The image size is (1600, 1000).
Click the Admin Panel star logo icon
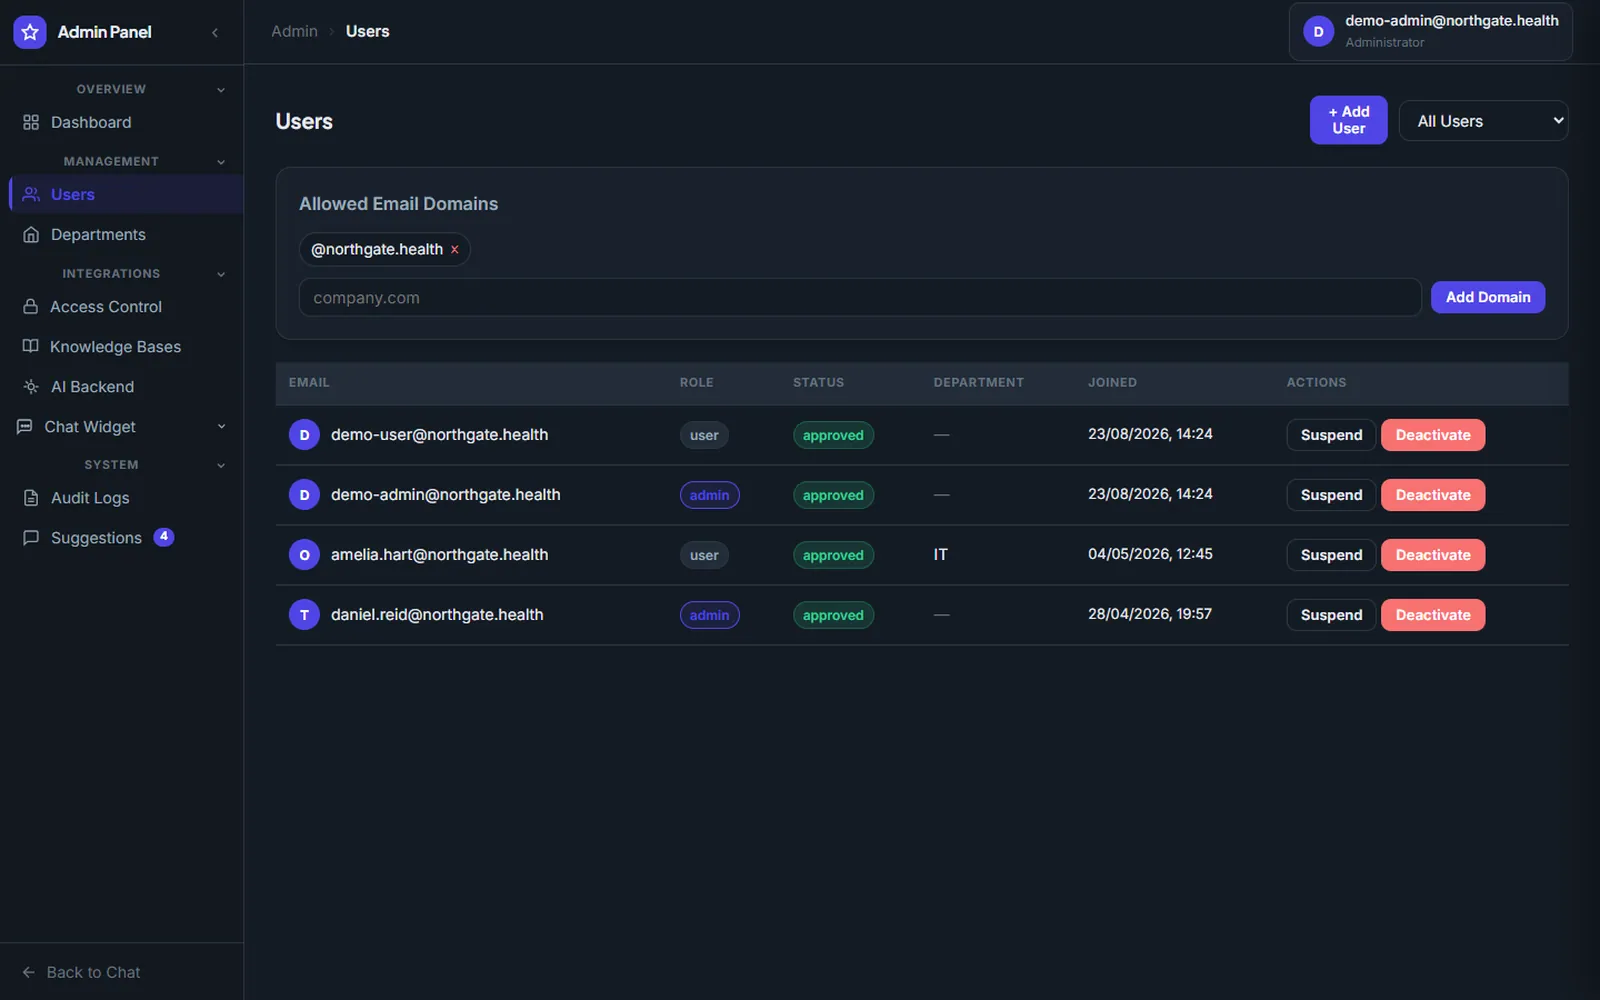pos(30,32)
